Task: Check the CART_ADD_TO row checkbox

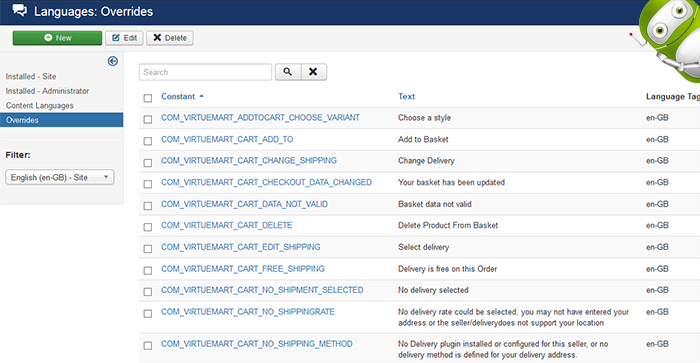Action: pyautogui.click(x=148, y=141)
